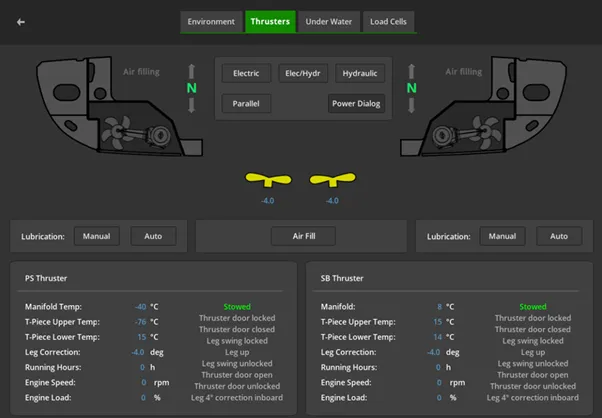Click SB 'Thruster door closed' status
Screen dimensions: 602x418
(x=533, y=329)
